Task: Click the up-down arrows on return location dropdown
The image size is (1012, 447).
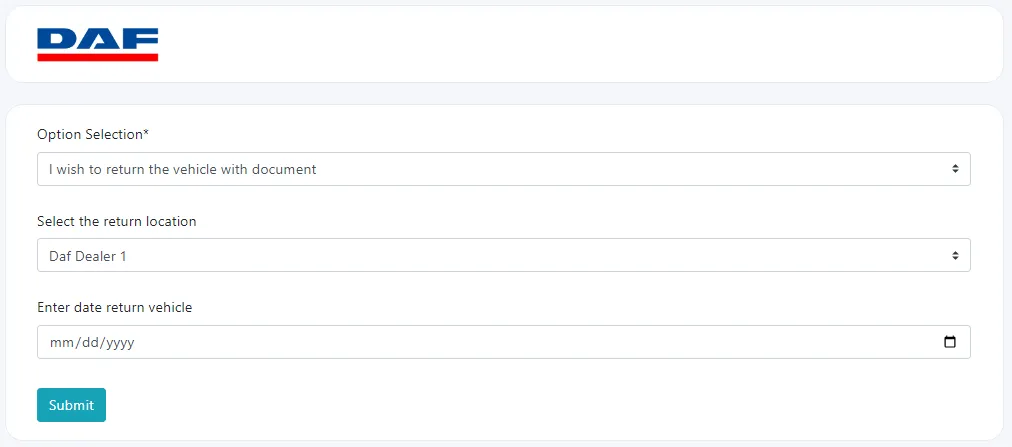Action: 955,255
